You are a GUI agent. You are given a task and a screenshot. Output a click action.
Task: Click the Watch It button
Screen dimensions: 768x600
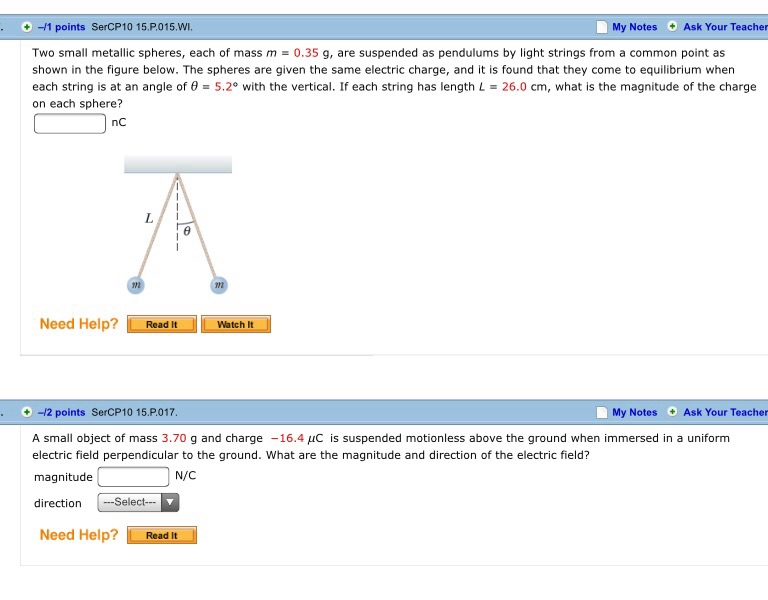point(236,324)
